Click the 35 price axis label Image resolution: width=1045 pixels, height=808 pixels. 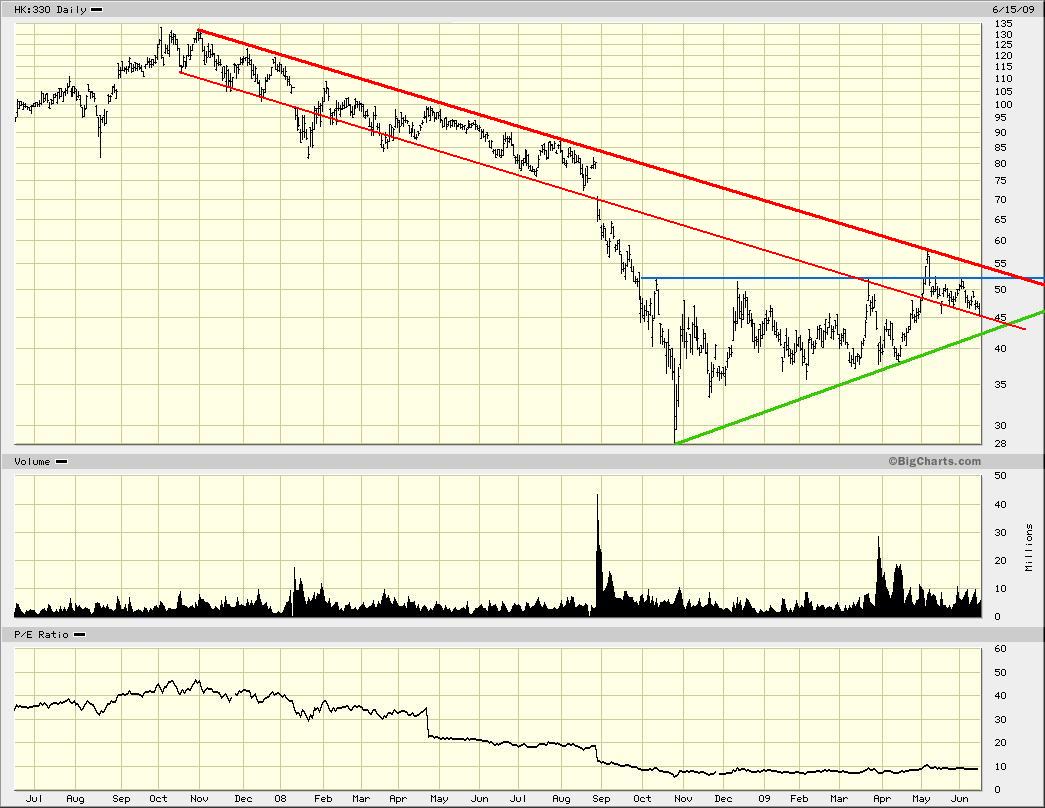[1000, 385]
